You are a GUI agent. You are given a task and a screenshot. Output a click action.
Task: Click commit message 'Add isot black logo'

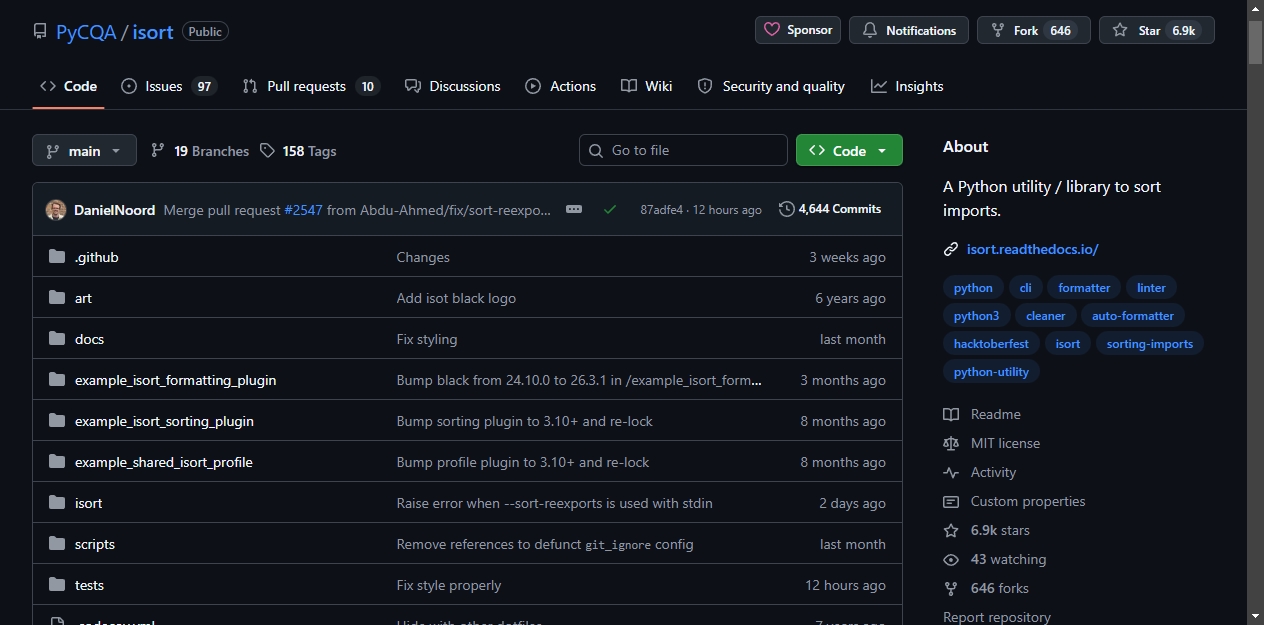click(456, 298)
